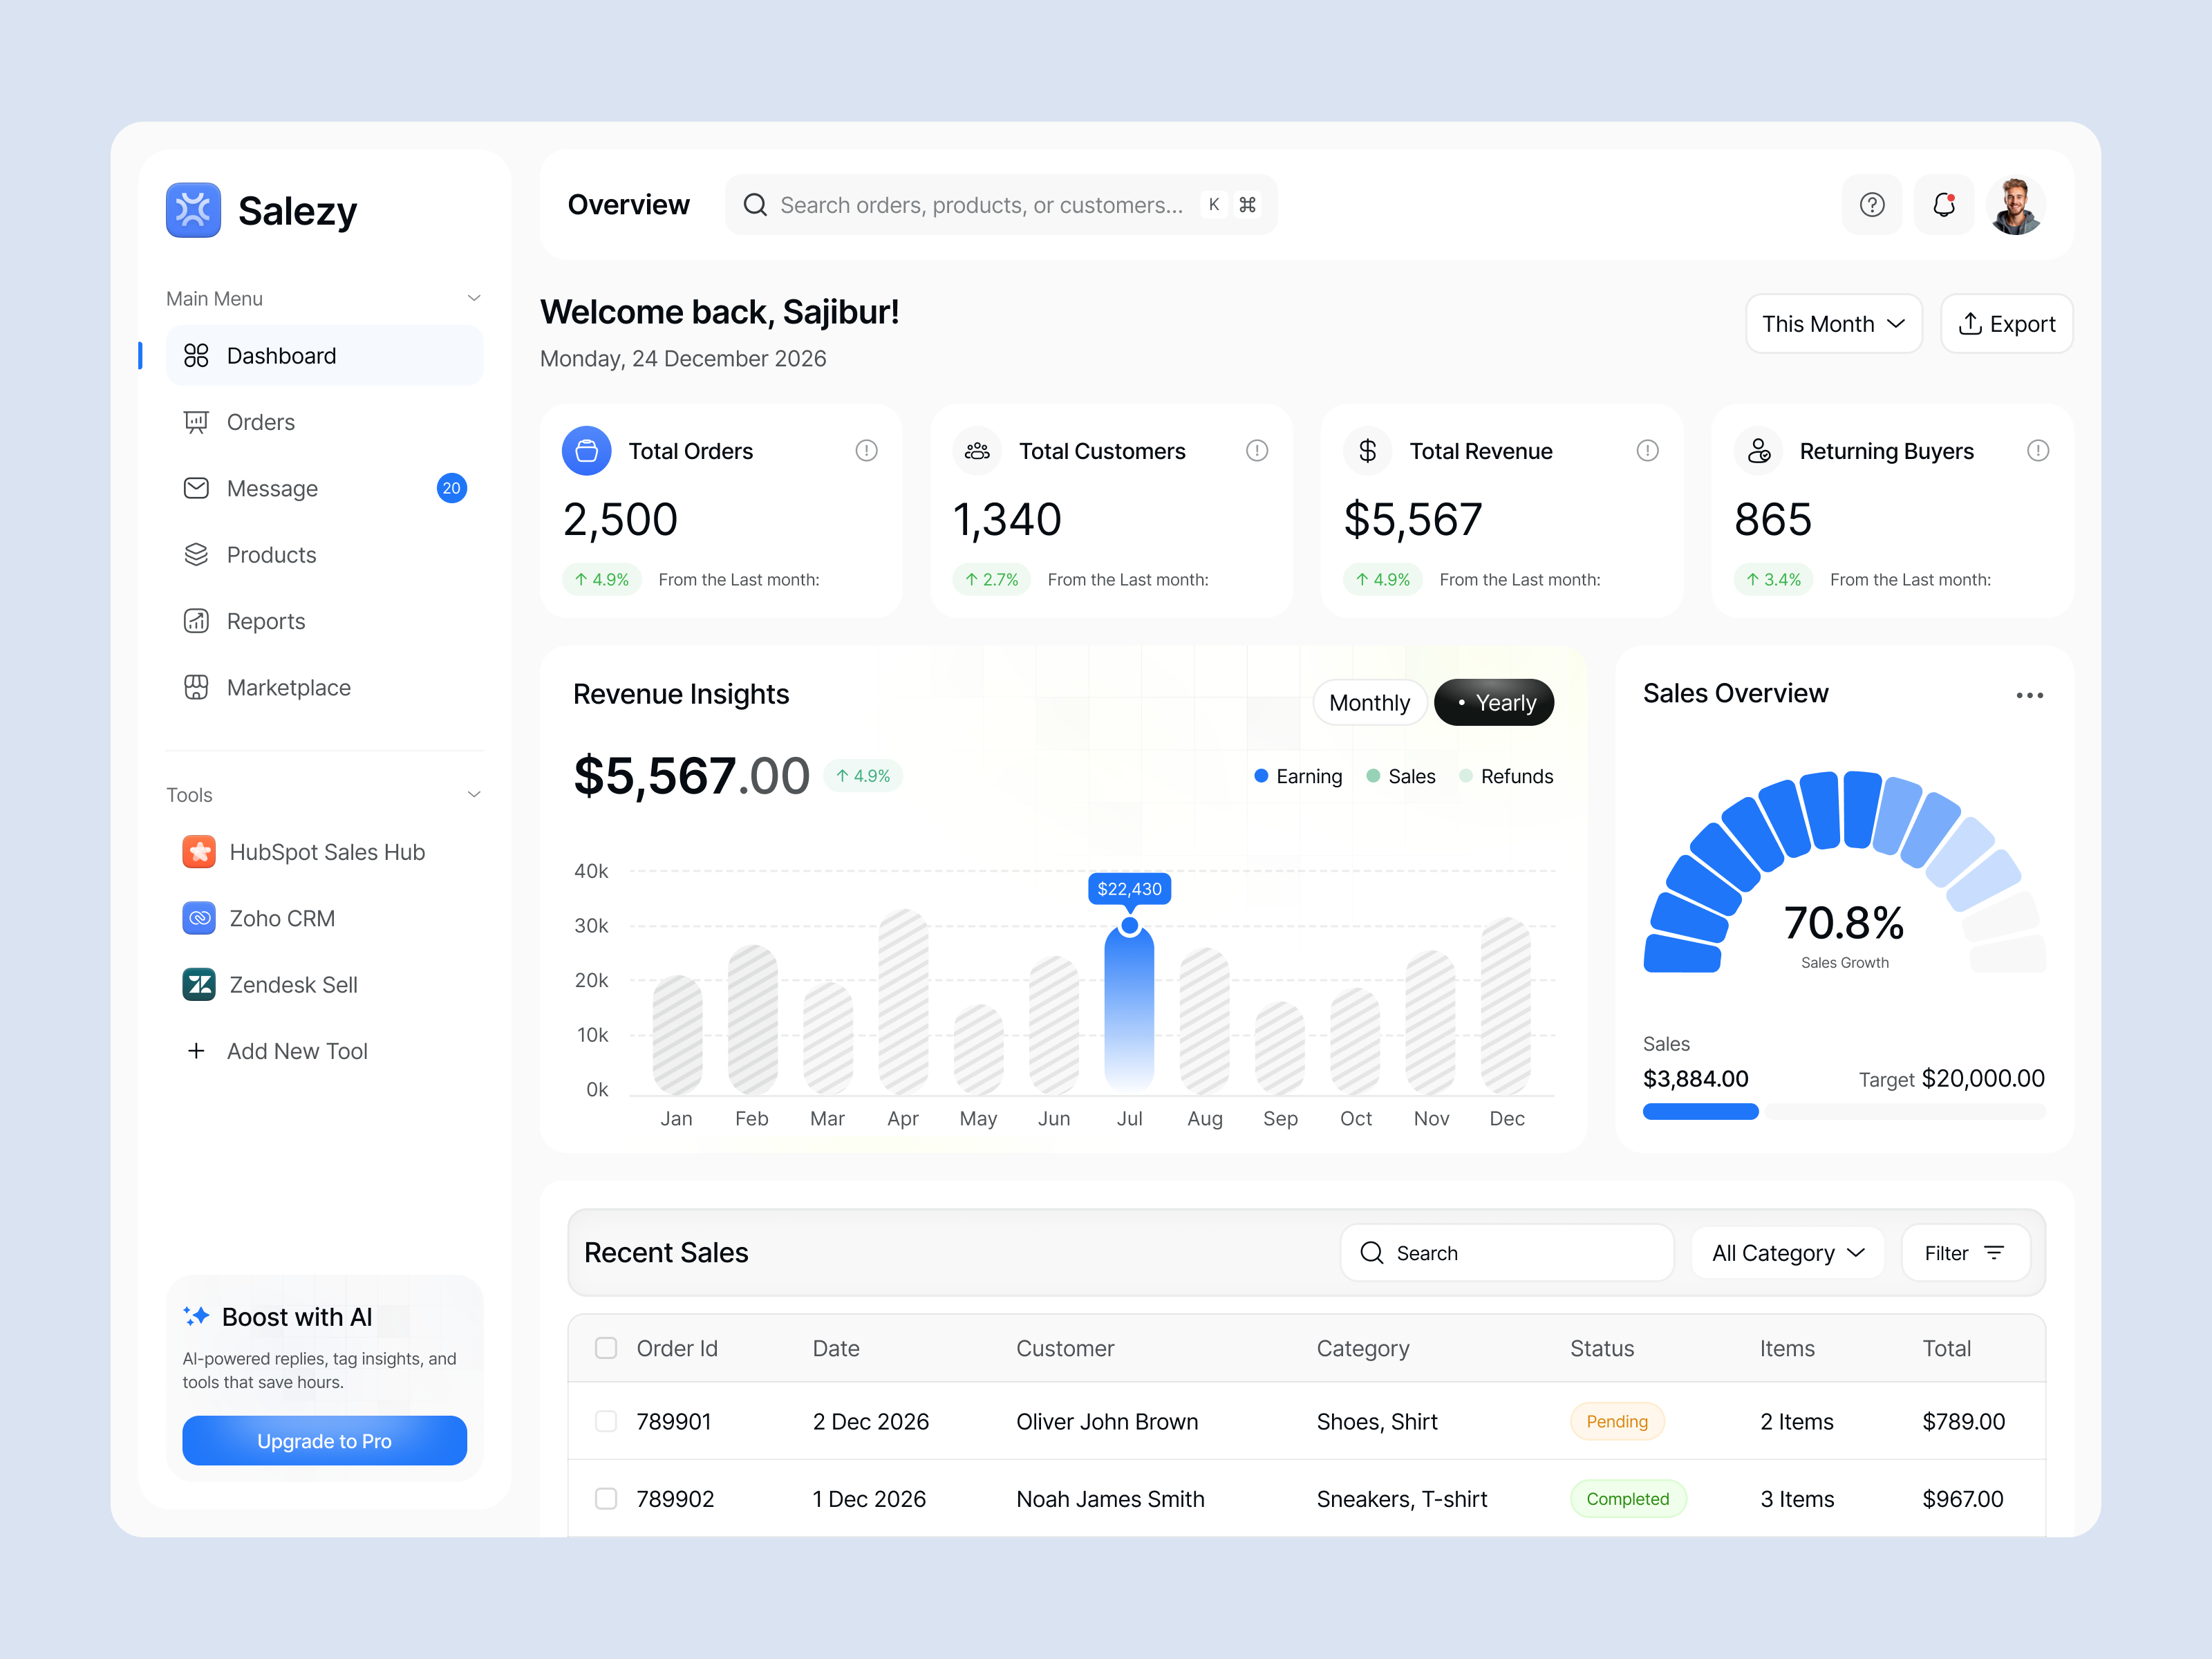Viewport: 2212px width, 1659px height.
Task: Select the Yearly revenue tab
Action: (x=1493, y=702)
